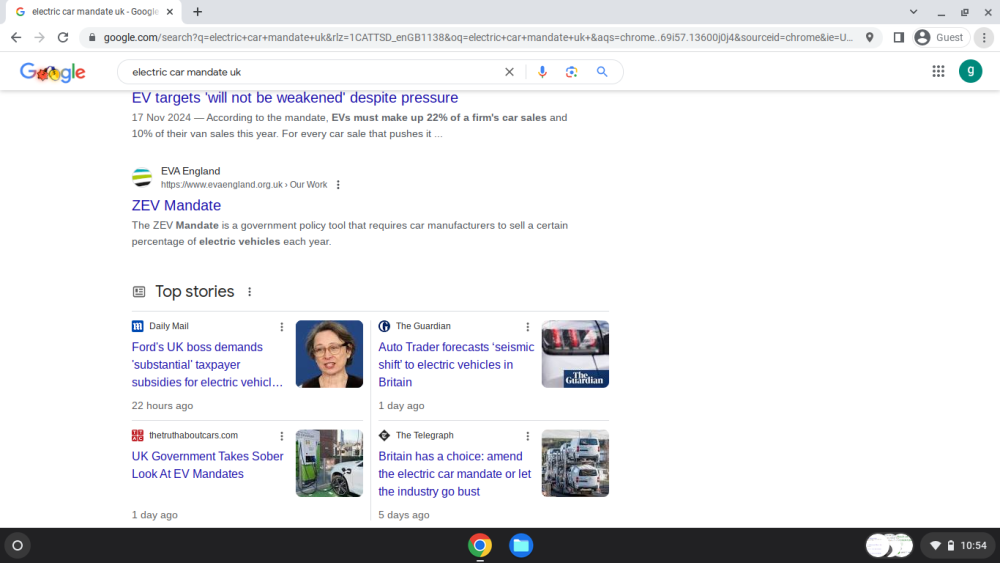Open the status tray showing 10:54

tap(959, 546)
